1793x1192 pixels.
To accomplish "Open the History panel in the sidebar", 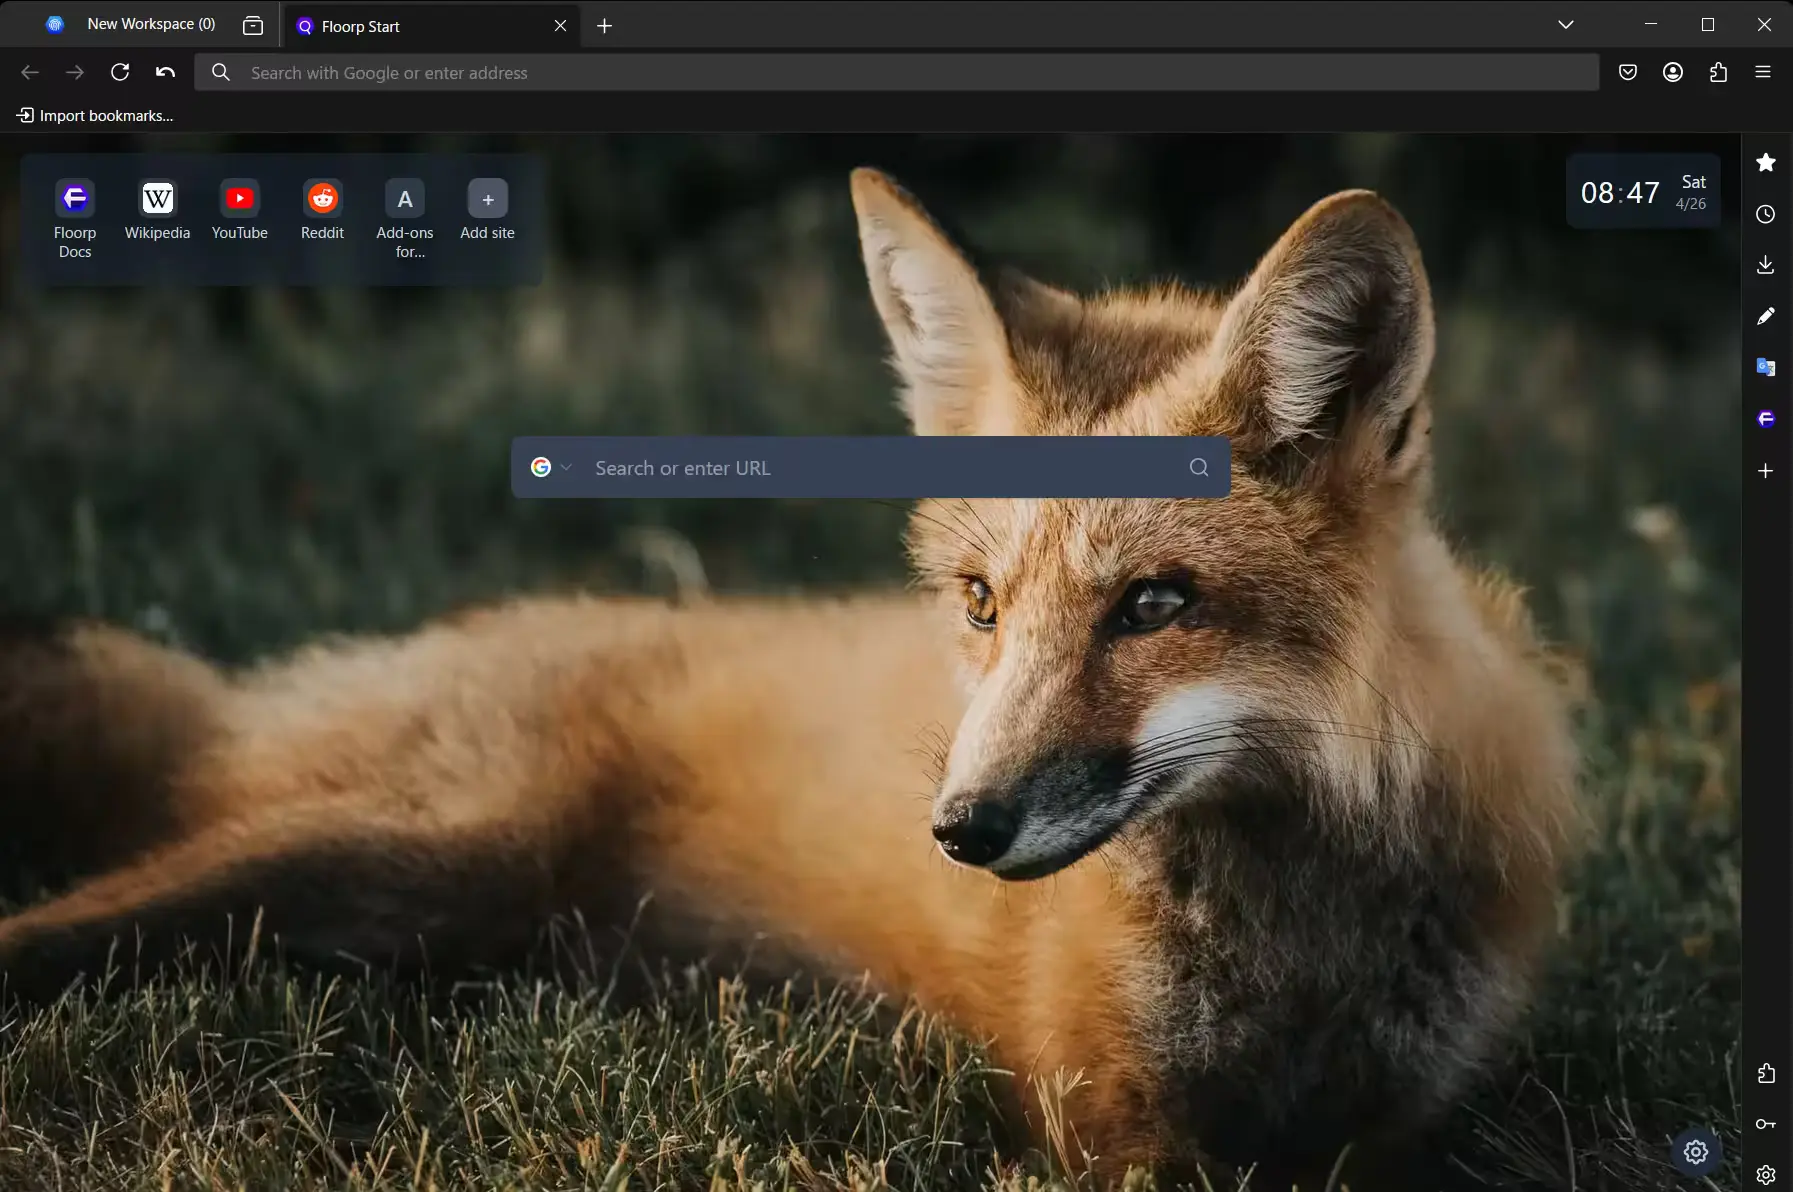I will (x=1767, y=214).
